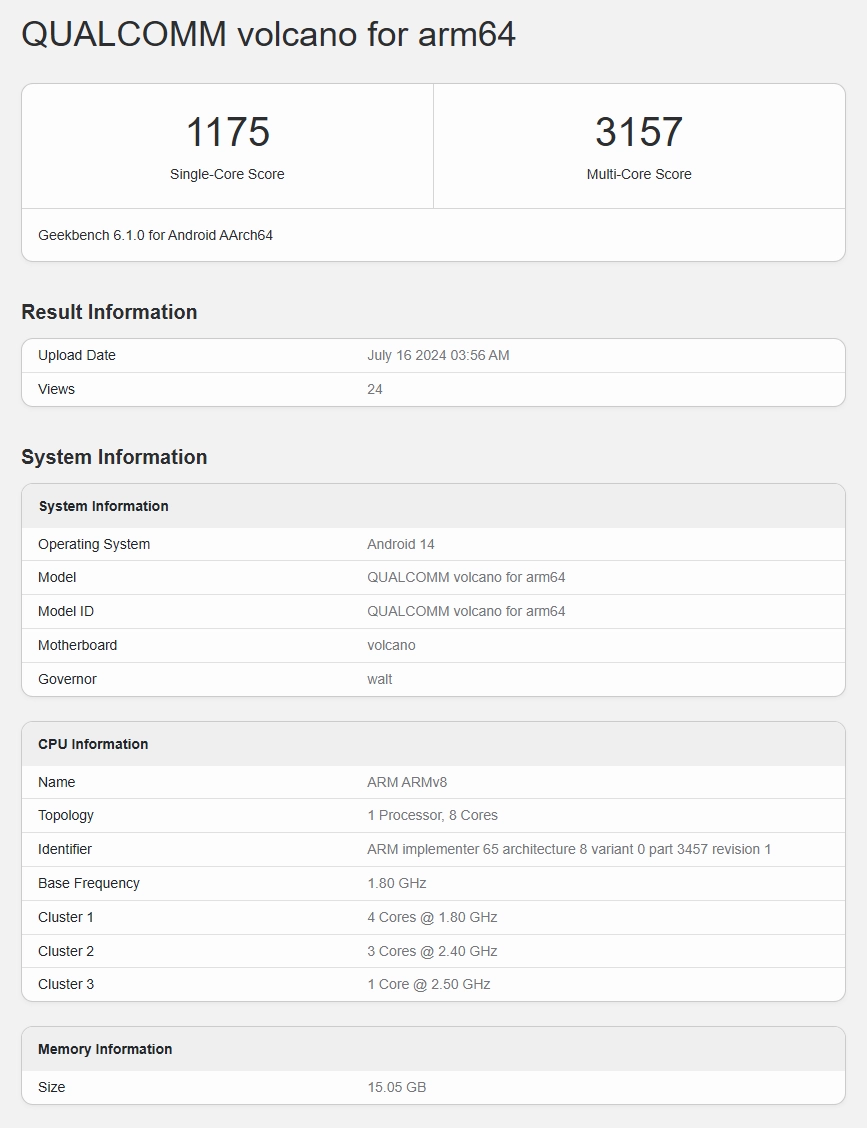Click the Model ID row value

466,611
